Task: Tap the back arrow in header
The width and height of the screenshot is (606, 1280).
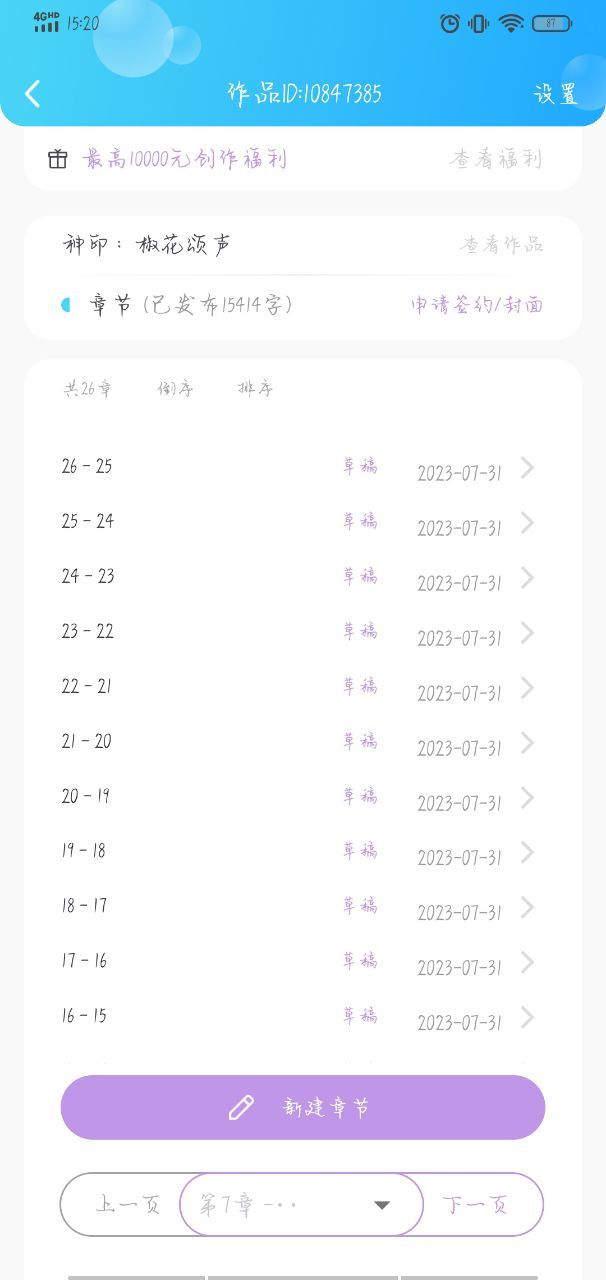Action: tap(33, 94)
